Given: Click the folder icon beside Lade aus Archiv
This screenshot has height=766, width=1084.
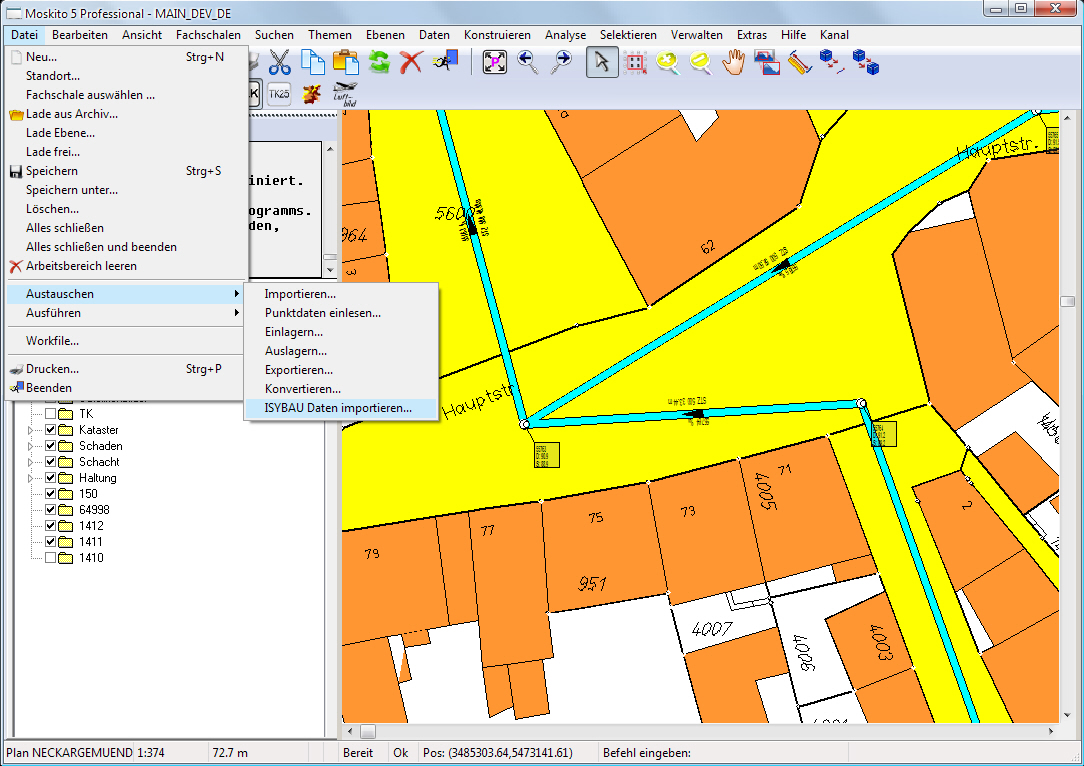Looking at the screenshot, I should pyautogui.click(x=16, y=115).
